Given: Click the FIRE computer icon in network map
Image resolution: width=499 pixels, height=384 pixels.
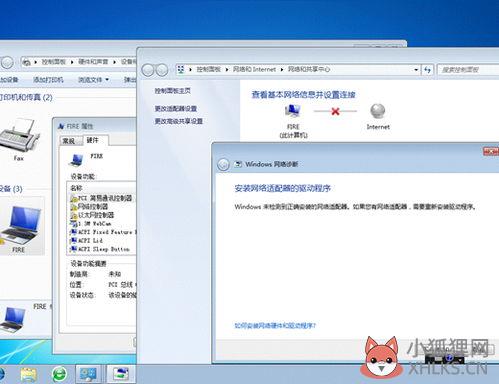Looking at the screenshot, I should (293, 111).
